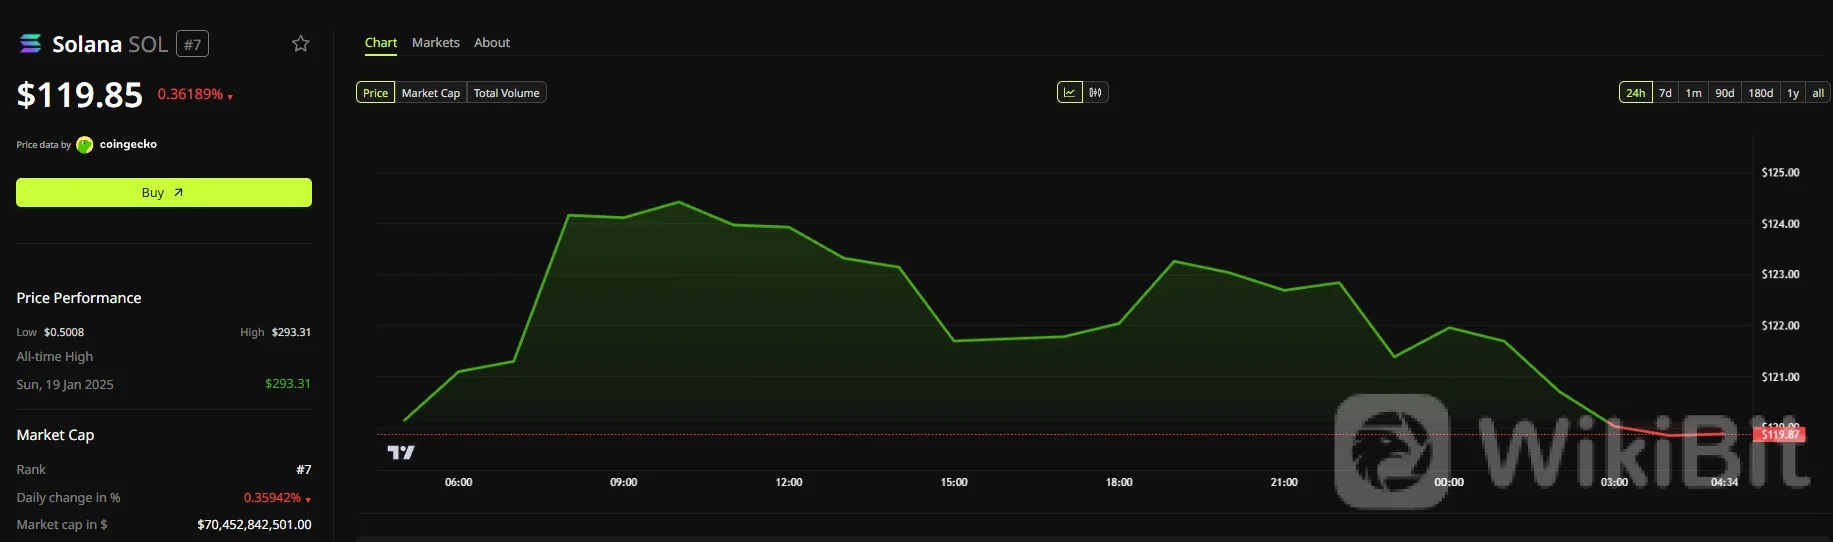Click the Rank #7 row value

(304, 469)
